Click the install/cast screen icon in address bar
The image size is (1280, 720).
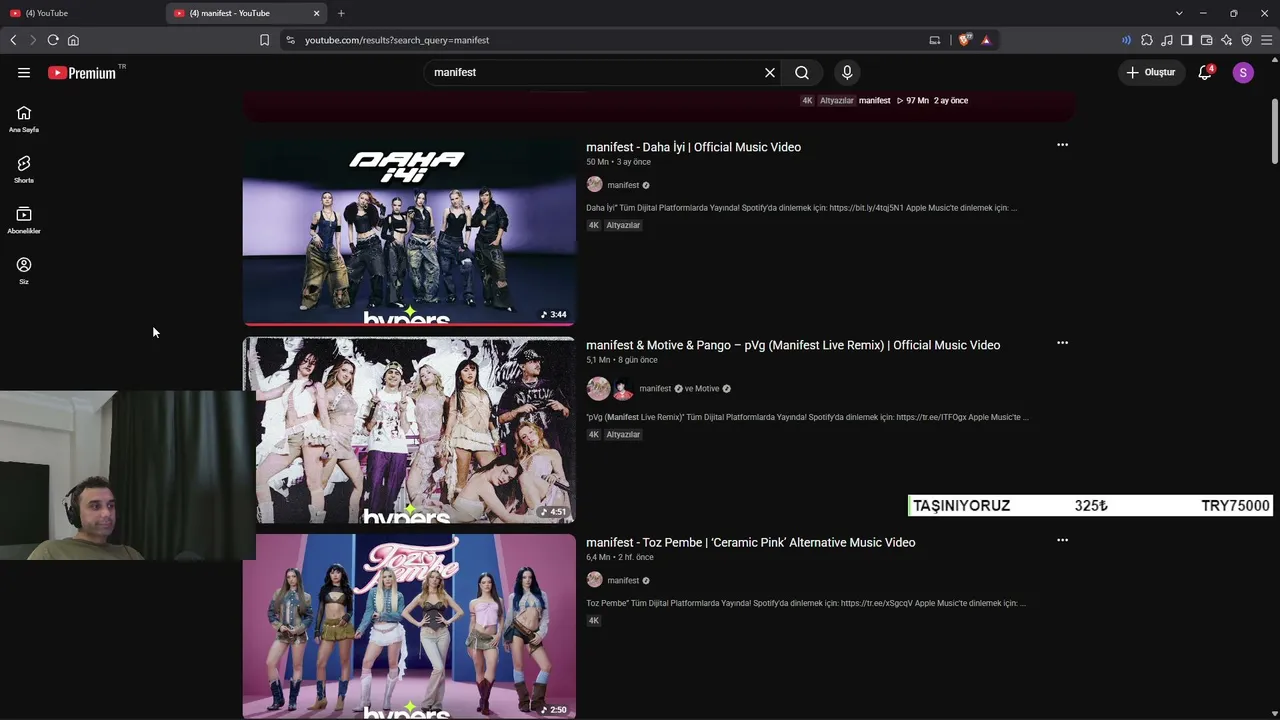[x=935, y=40]
